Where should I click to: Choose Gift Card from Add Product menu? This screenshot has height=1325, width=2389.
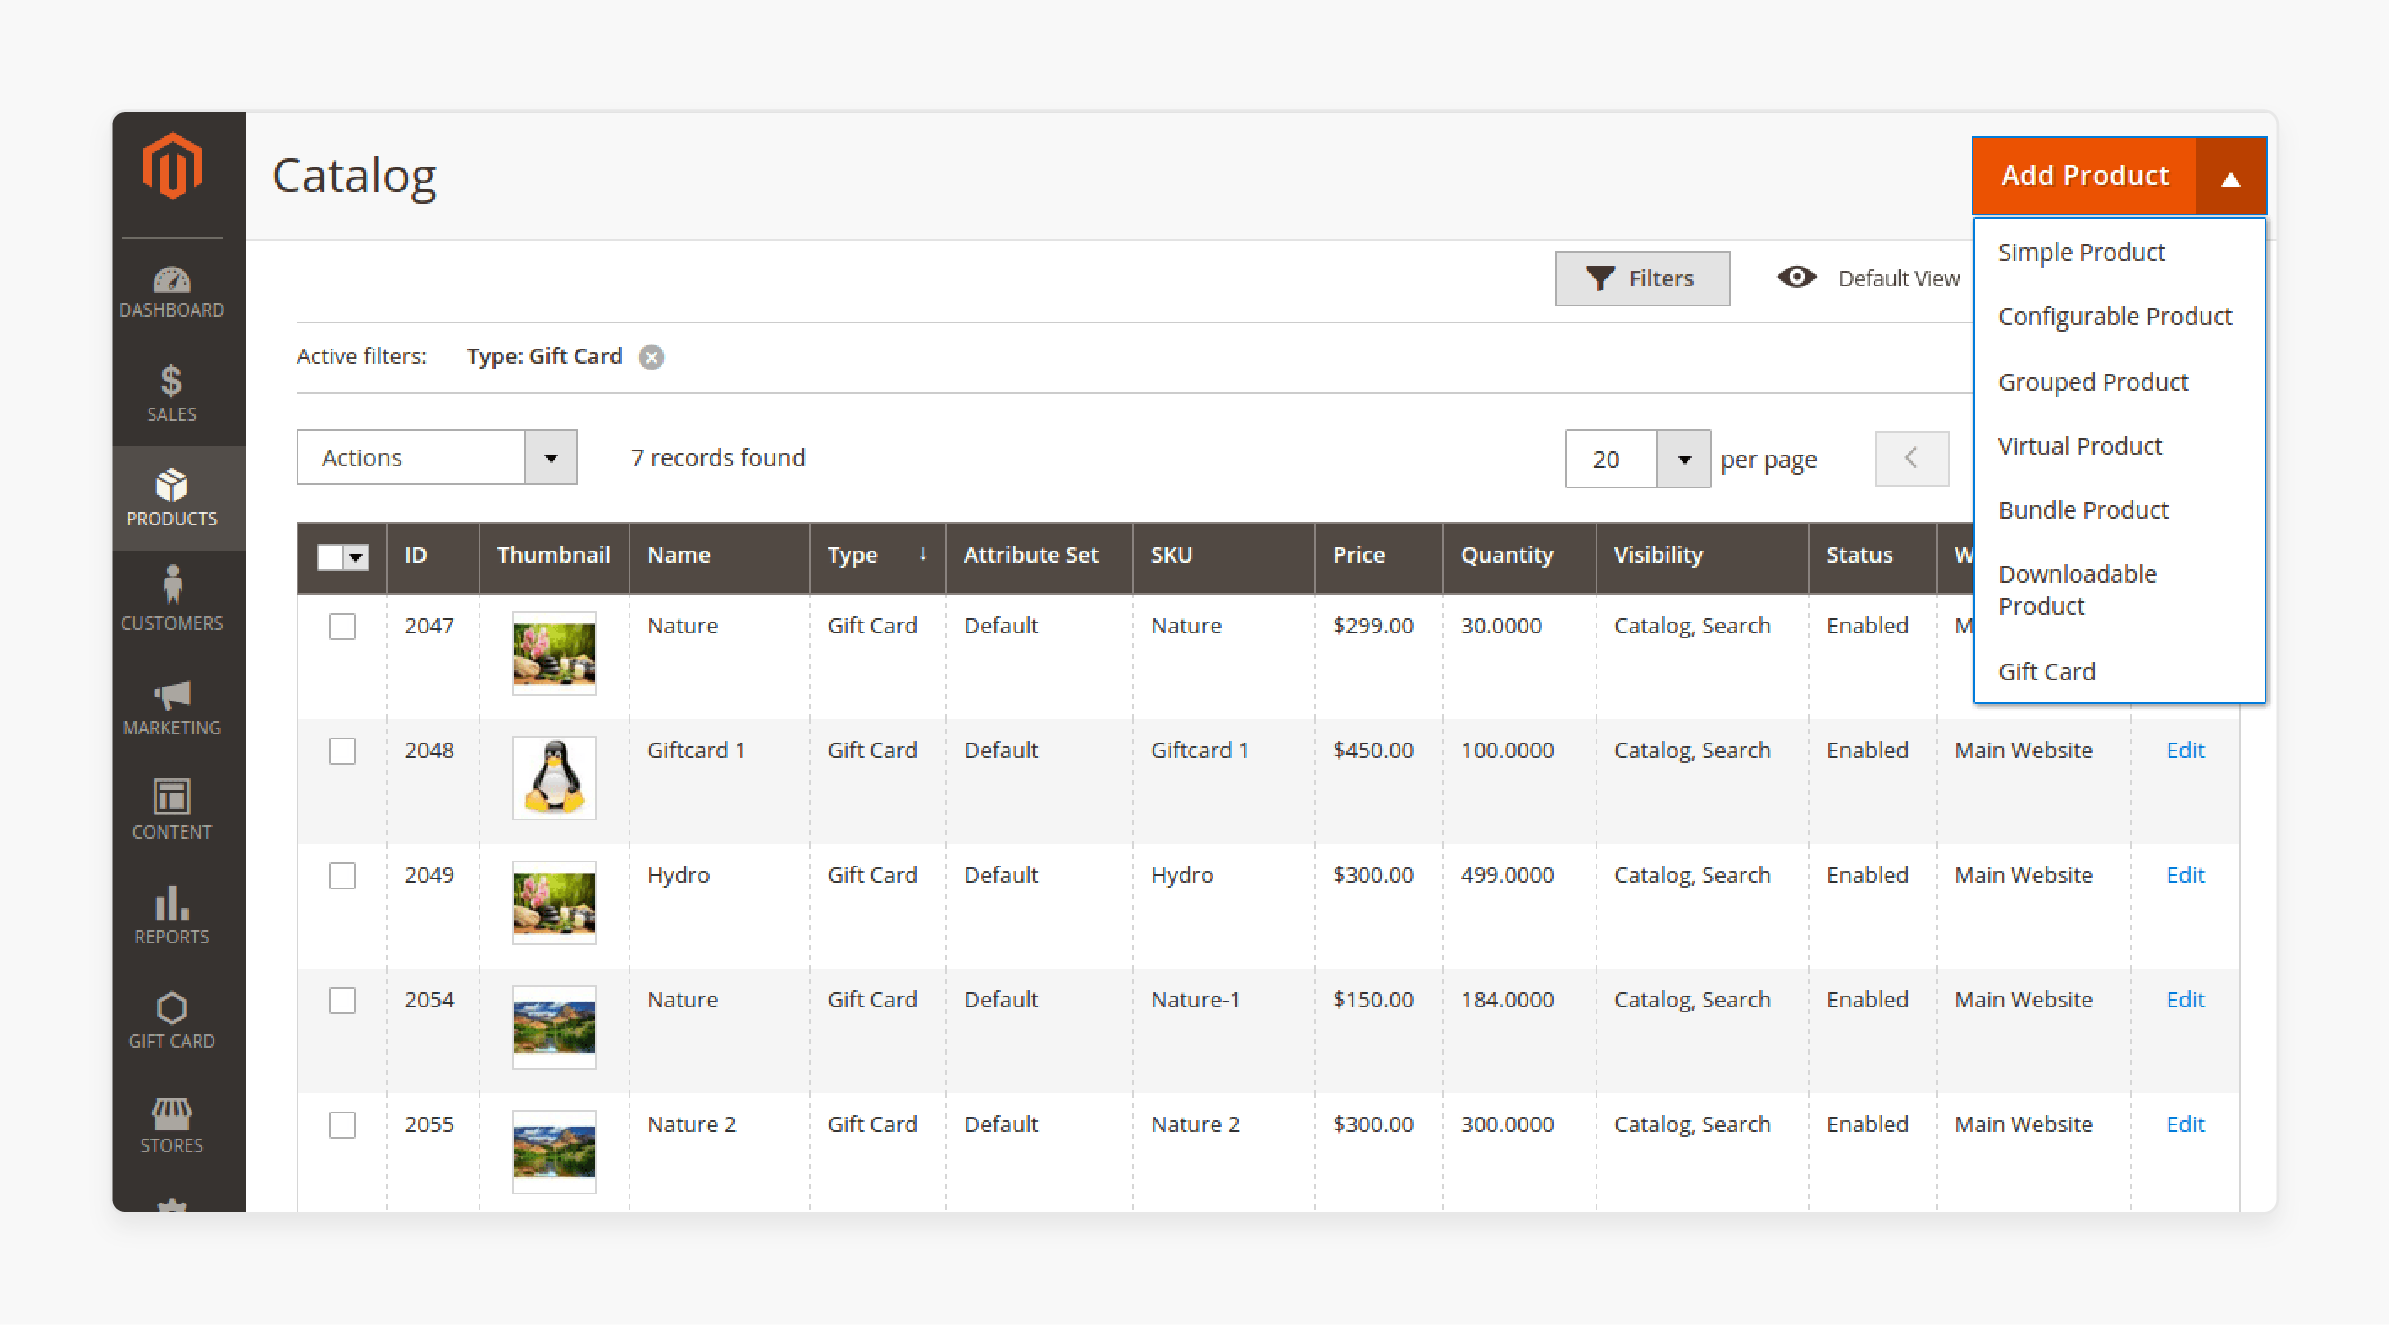coord(2046,672)
